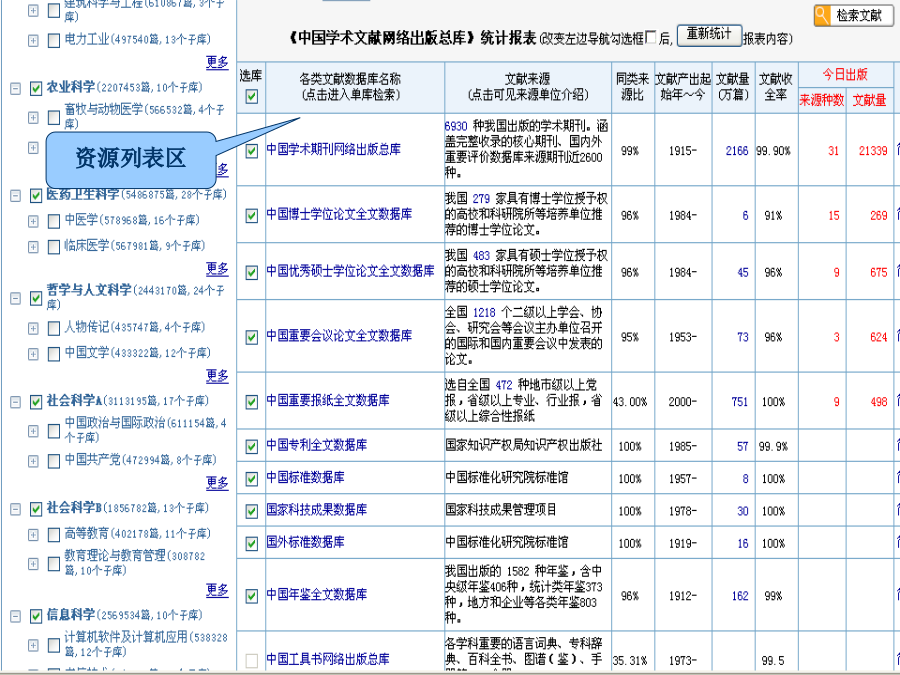The image size is (900, 675).
Task: Open the 国外标准数据库 link
Action: (305, 542)
